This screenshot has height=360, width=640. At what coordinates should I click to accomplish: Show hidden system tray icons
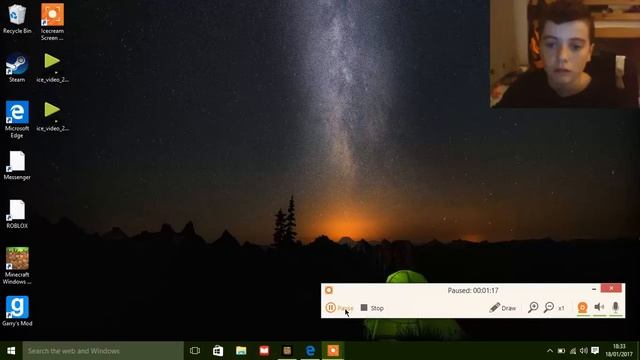(x=550, y=351)
